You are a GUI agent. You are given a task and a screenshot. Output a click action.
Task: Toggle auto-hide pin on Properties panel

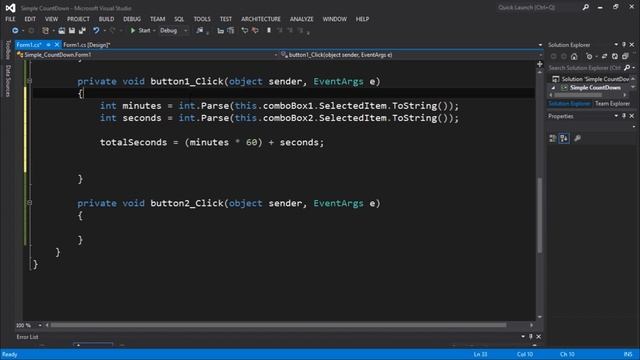(624, 116)
